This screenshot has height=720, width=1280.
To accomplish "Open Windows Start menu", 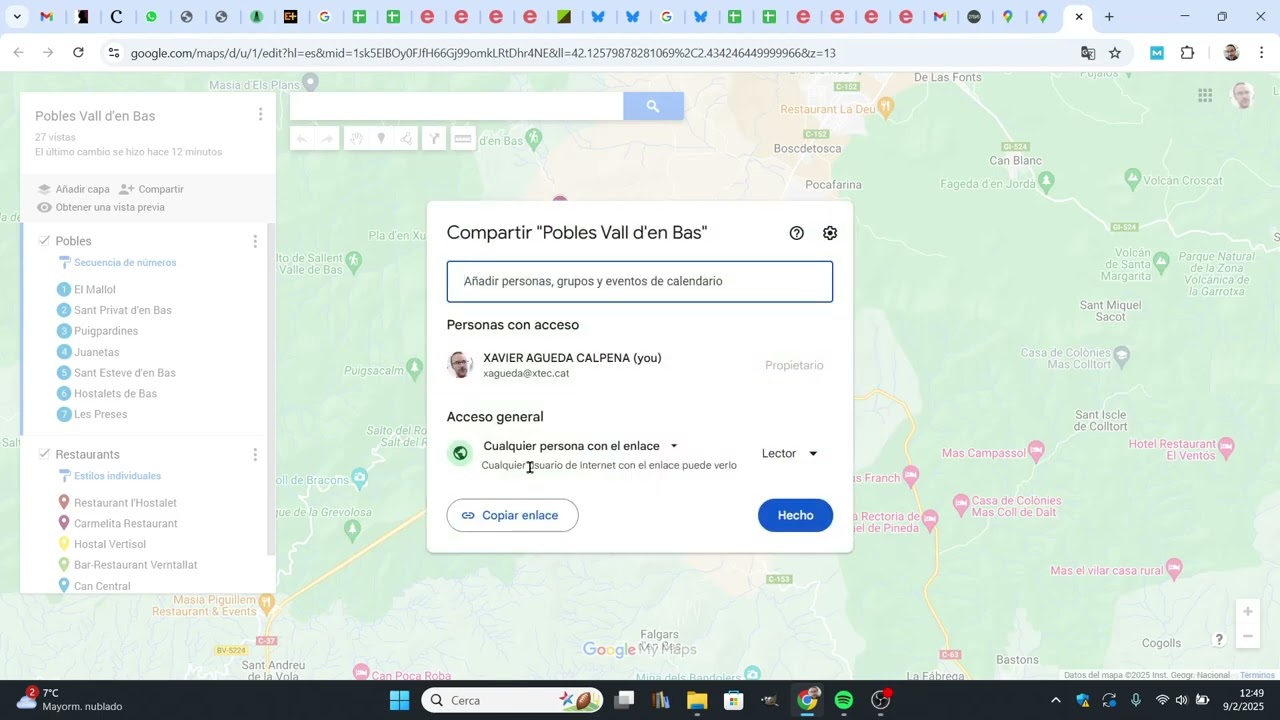I will pos(399,700).
